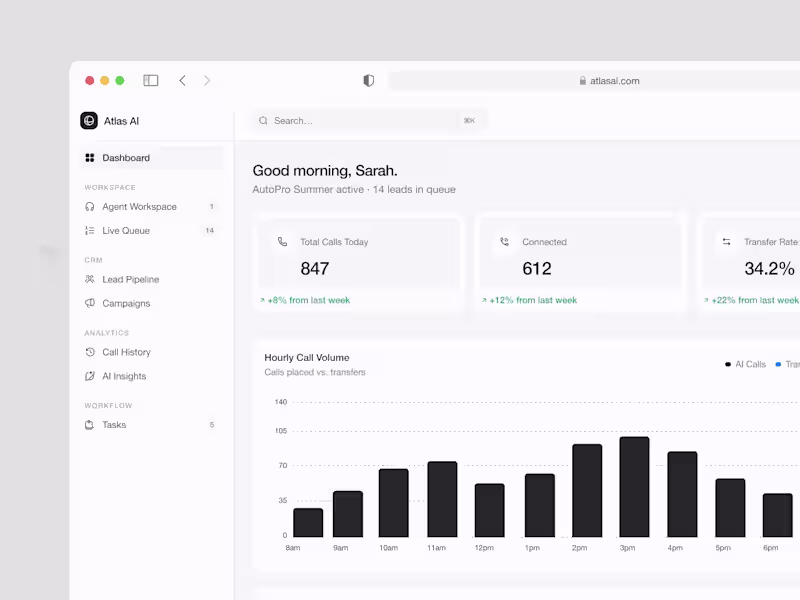Click the privacy shield icon in toolbar
Image resolution: width=800 pixels, height=600 pixels.
tap(368, 81)
